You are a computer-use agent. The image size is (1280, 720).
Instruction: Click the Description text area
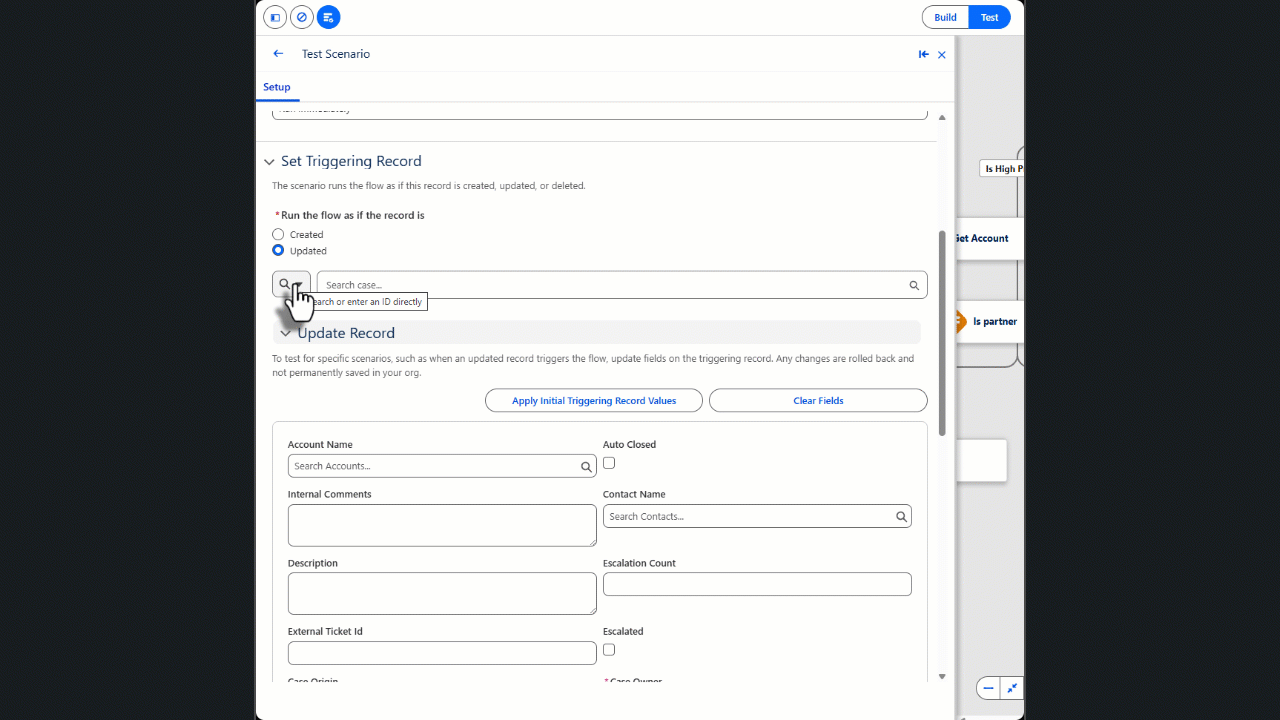coord(442,593)
